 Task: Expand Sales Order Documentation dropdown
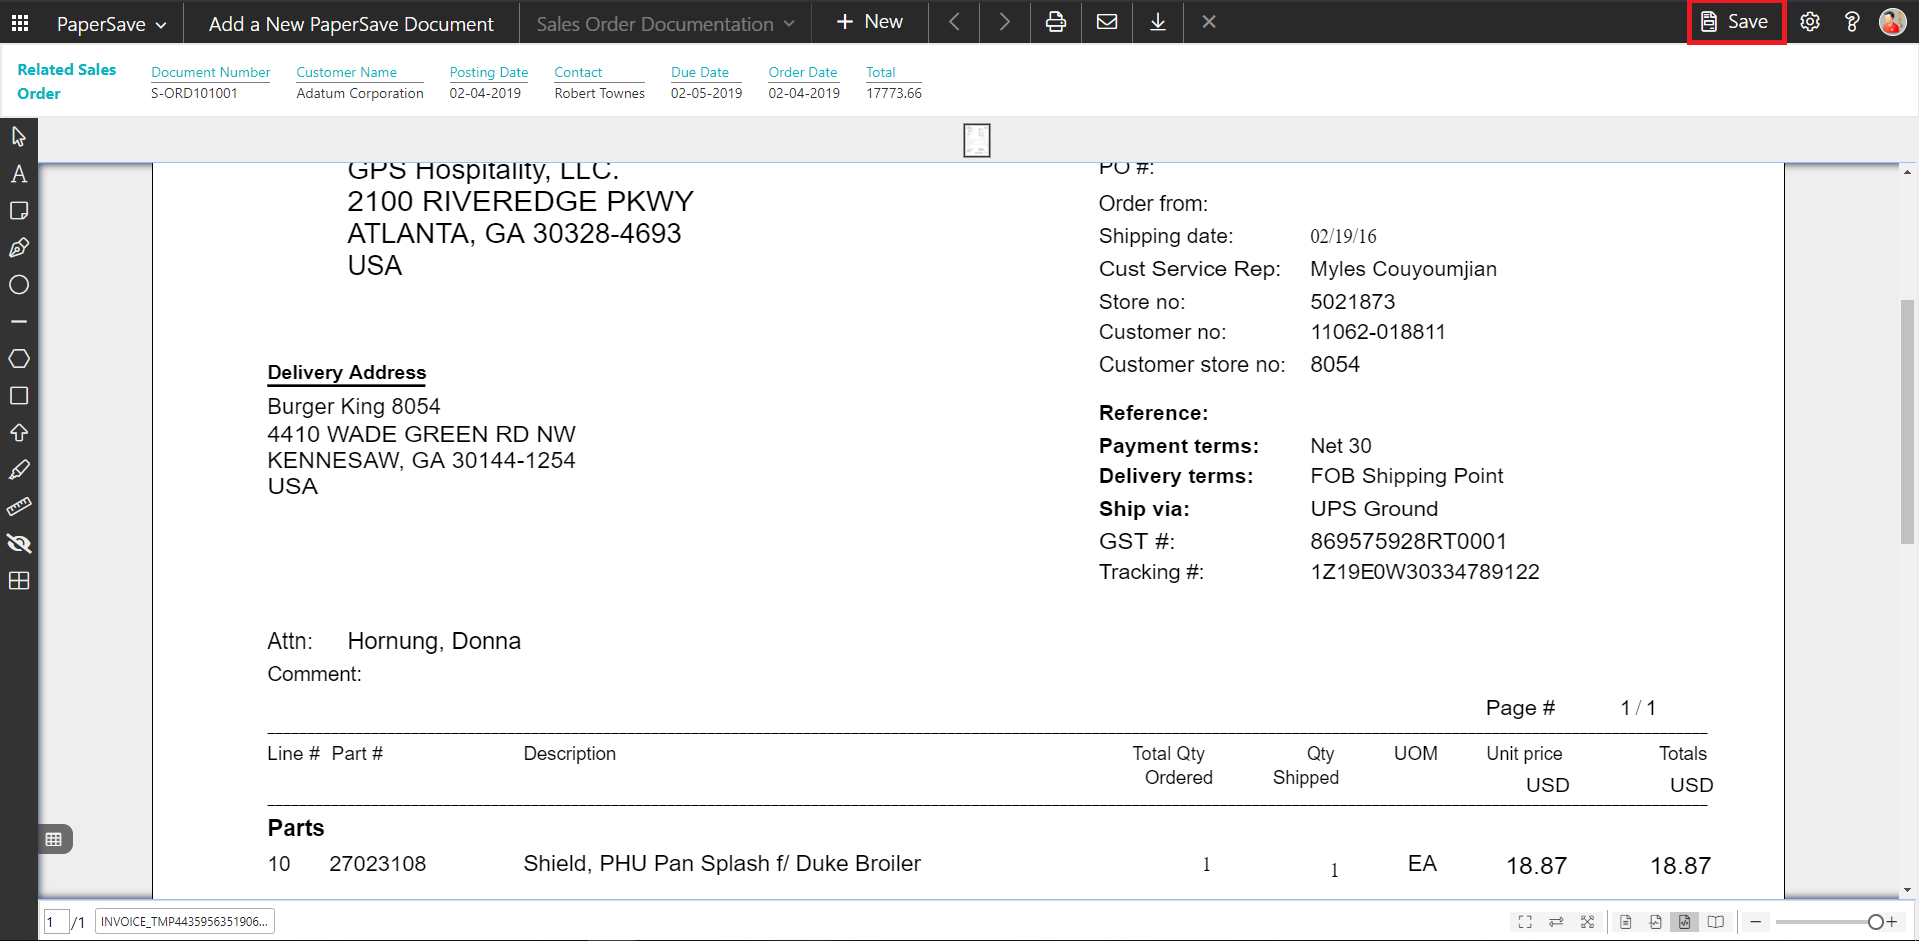[665, 24]
